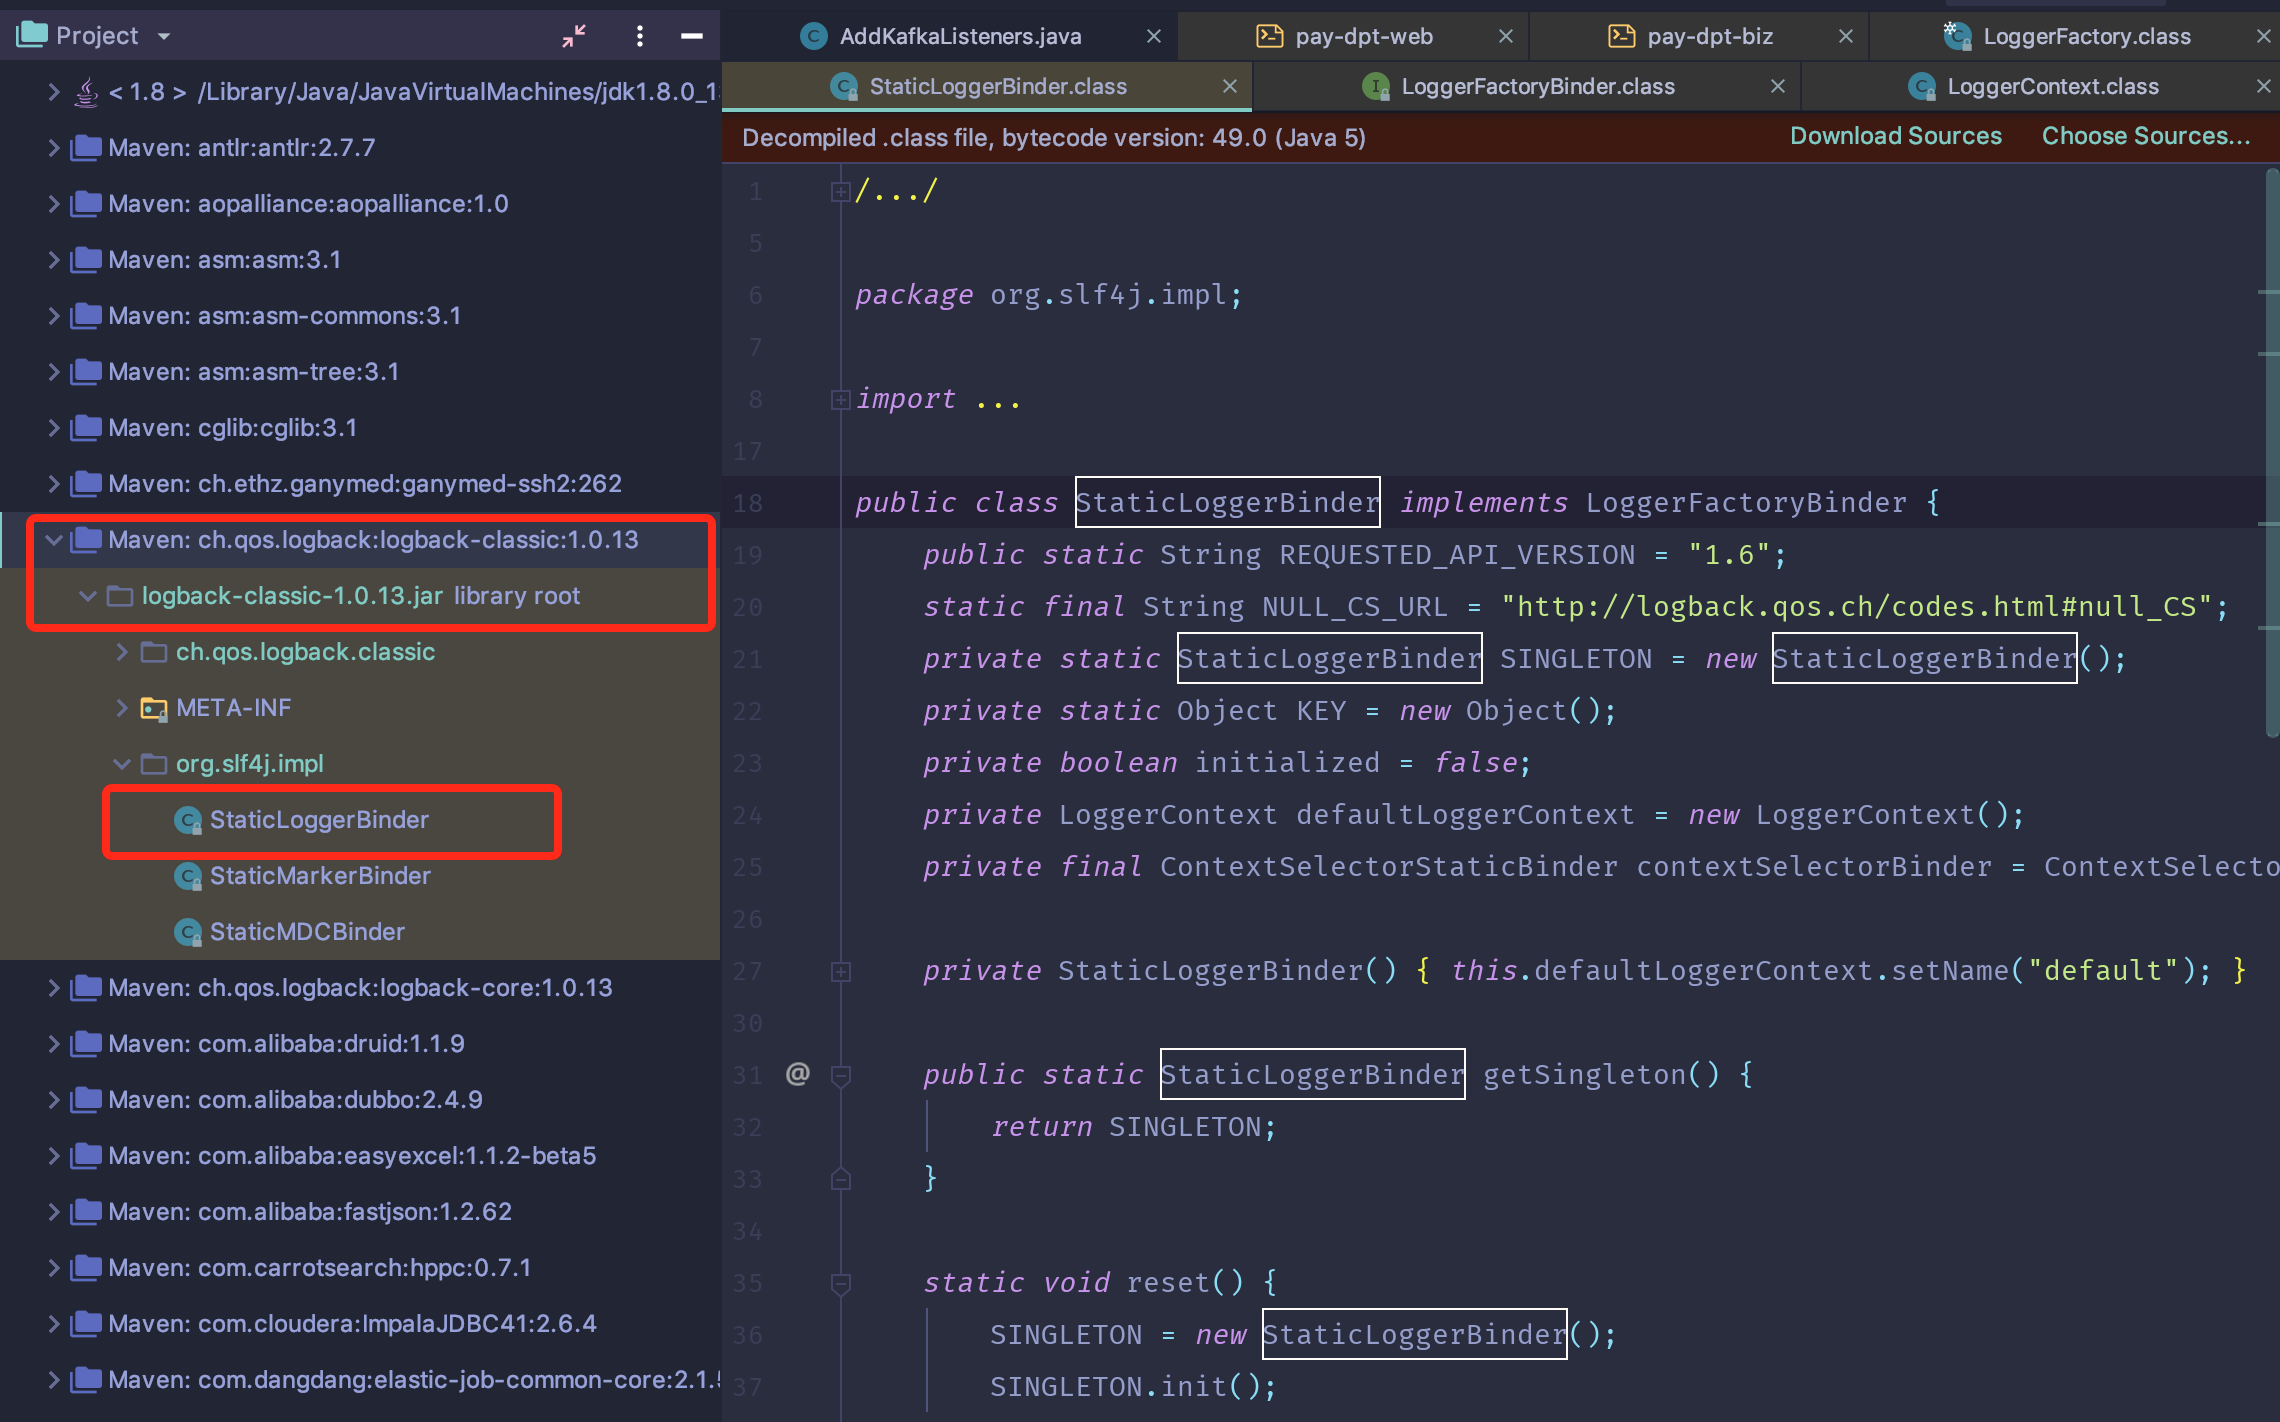Click the @ gutter icon on line 31
This screenshot has width=2280, height=1422.
797,1074
